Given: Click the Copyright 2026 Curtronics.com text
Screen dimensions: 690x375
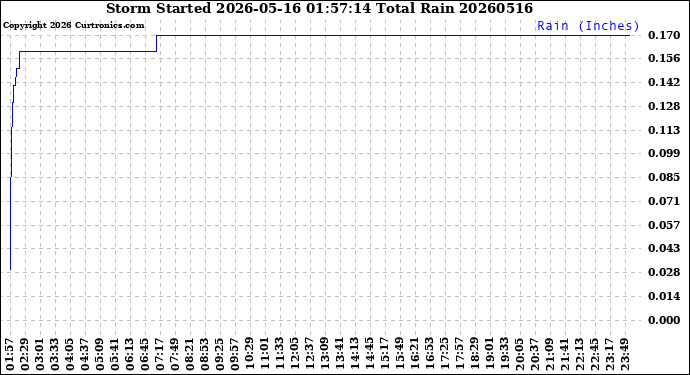Looking at the screenshot, I should point(73,26).
